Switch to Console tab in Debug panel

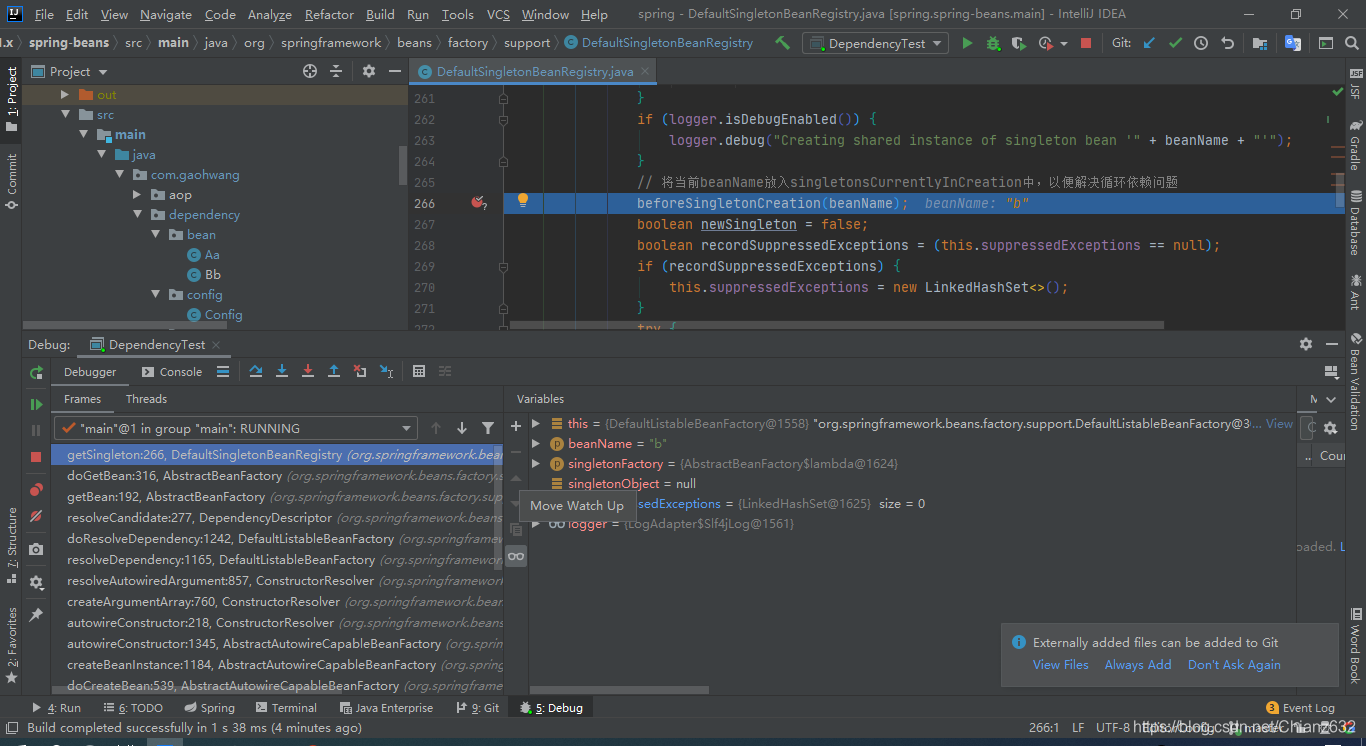click(172, 371)
